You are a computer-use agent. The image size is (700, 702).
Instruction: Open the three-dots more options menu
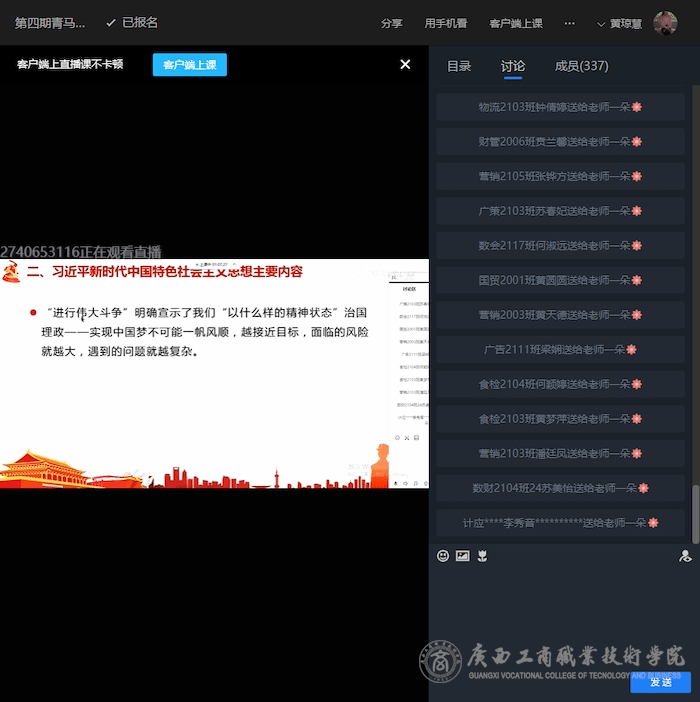pyautogui.click(x=569, y=23)
